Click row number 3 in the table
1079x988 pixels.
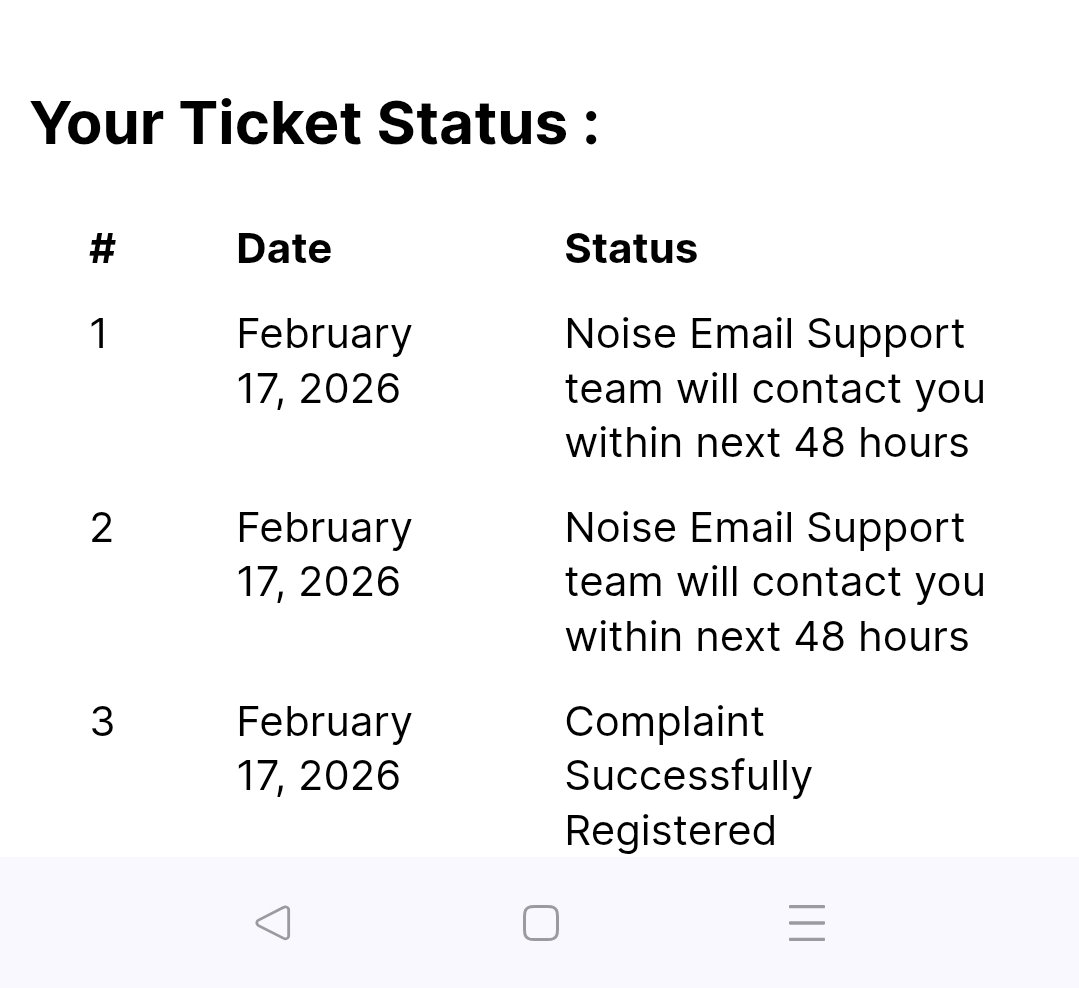[x=102, y=722]
